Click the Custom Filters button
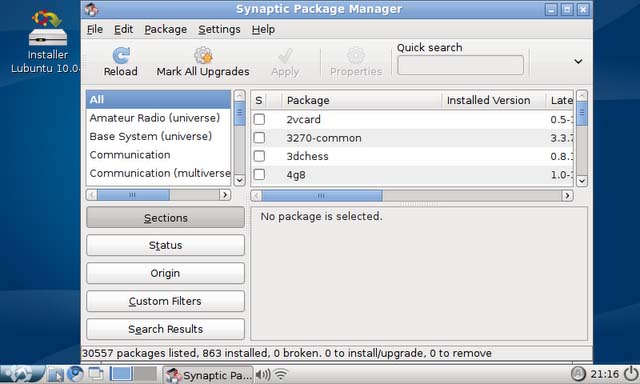 (165, 301)
